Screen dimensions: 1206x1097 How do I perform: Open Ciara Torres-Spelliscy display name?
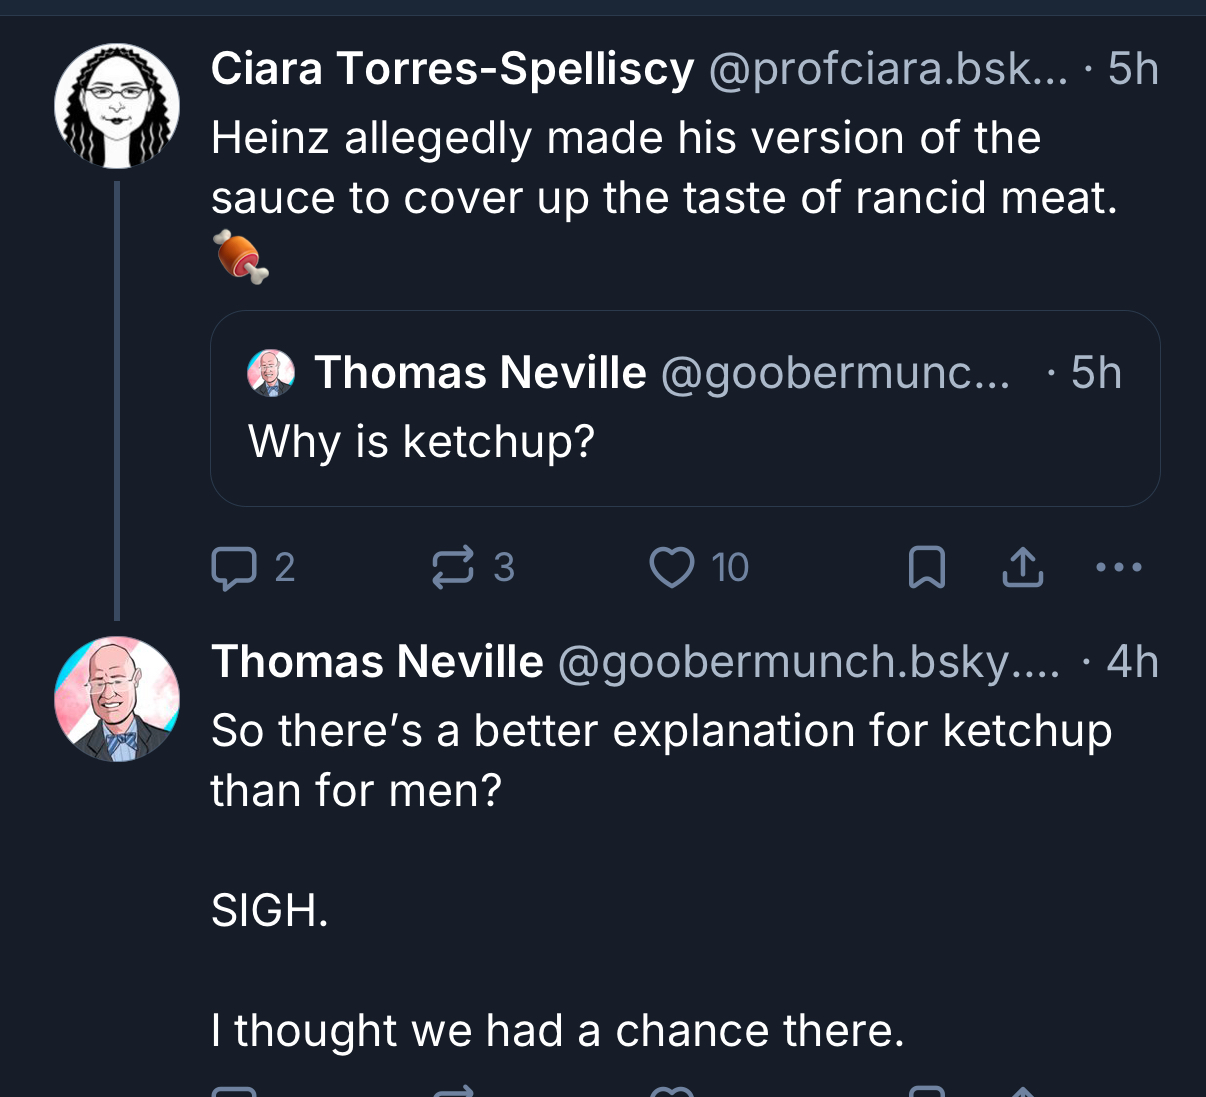(452, 69)
